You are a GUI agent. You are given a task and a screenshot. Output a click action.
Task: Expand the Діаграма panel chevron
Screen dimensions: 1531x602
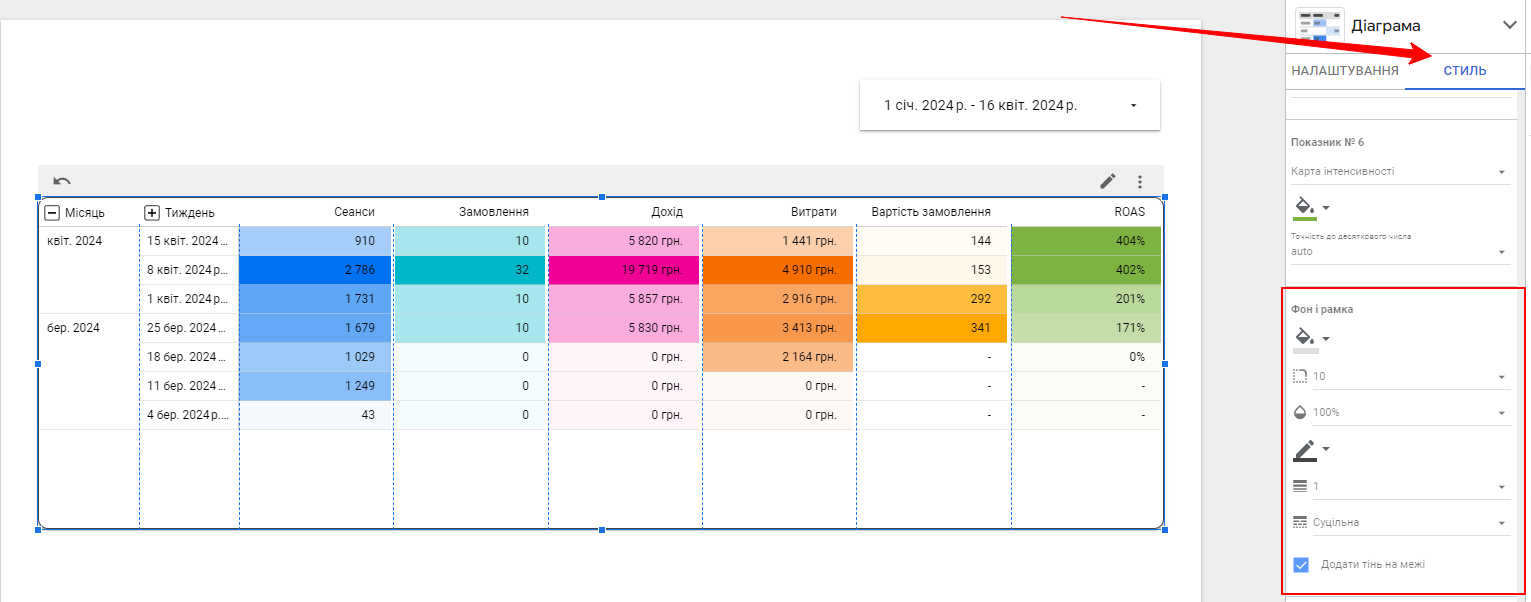(1509, 26)
